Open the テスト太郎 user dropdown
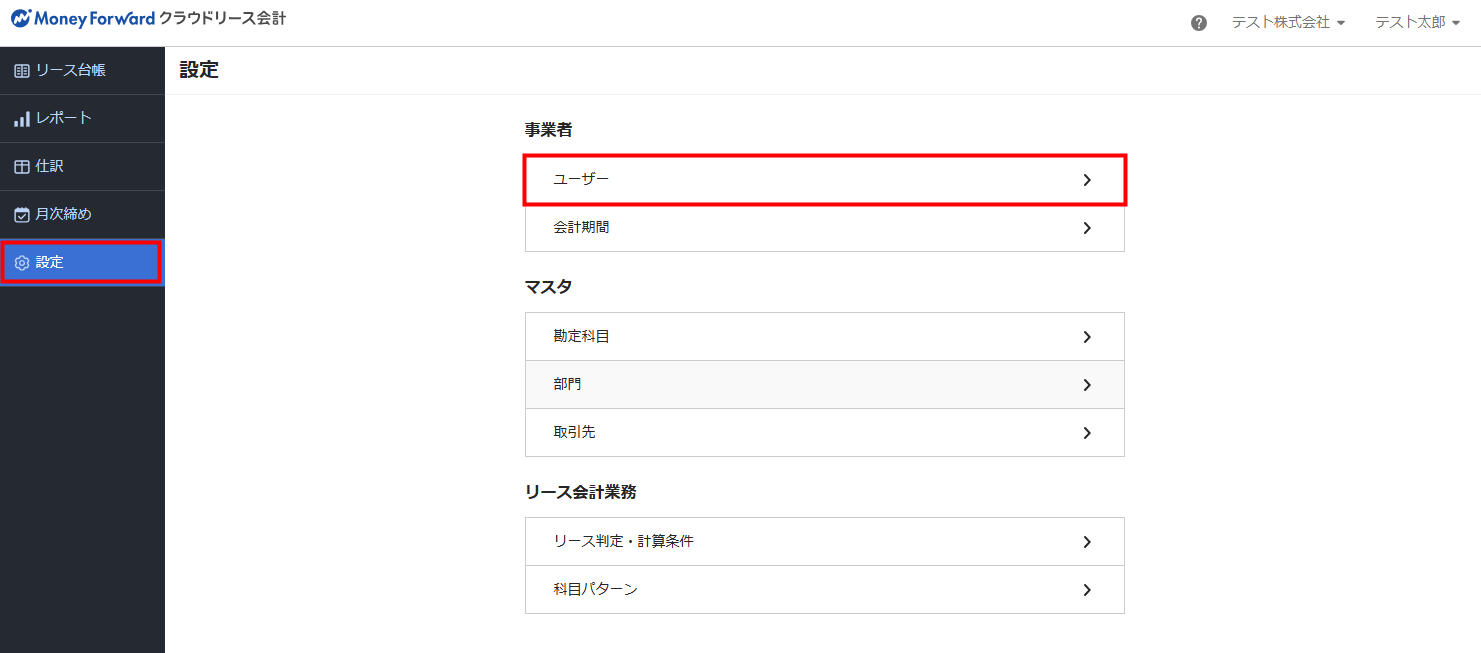Viewport: 1481px width, 653px height. click(1417, 22)
